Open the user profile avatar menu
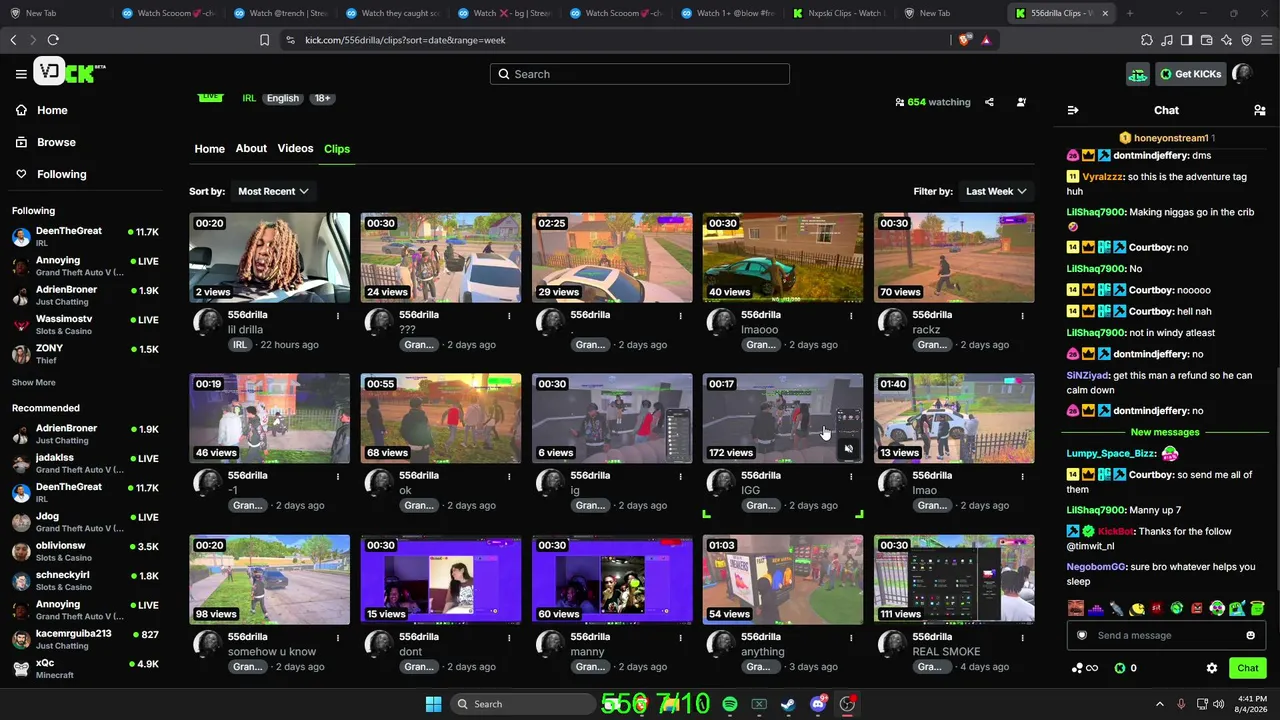This screenshot has width=1280, height=720. click(1242, 73)
